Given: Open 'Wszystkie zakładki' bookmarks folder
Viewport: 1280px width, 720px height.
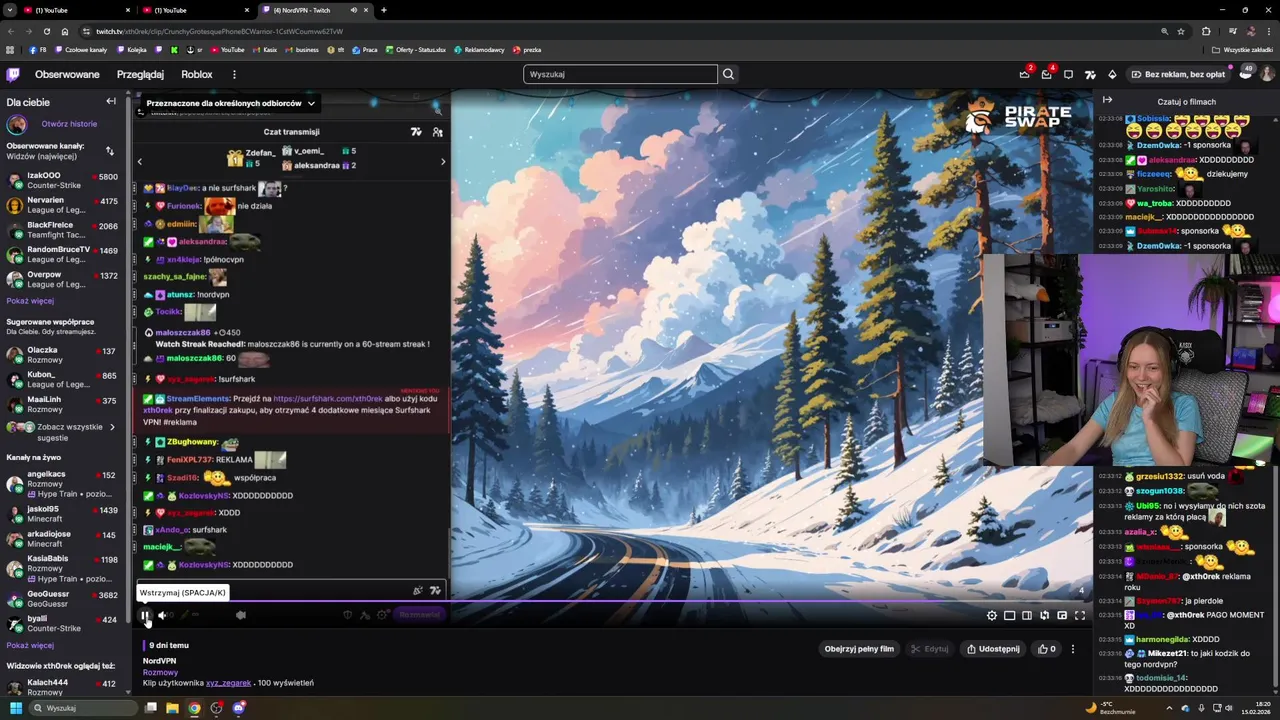Looking at the screenshot, I should (x=1242, y=50).
